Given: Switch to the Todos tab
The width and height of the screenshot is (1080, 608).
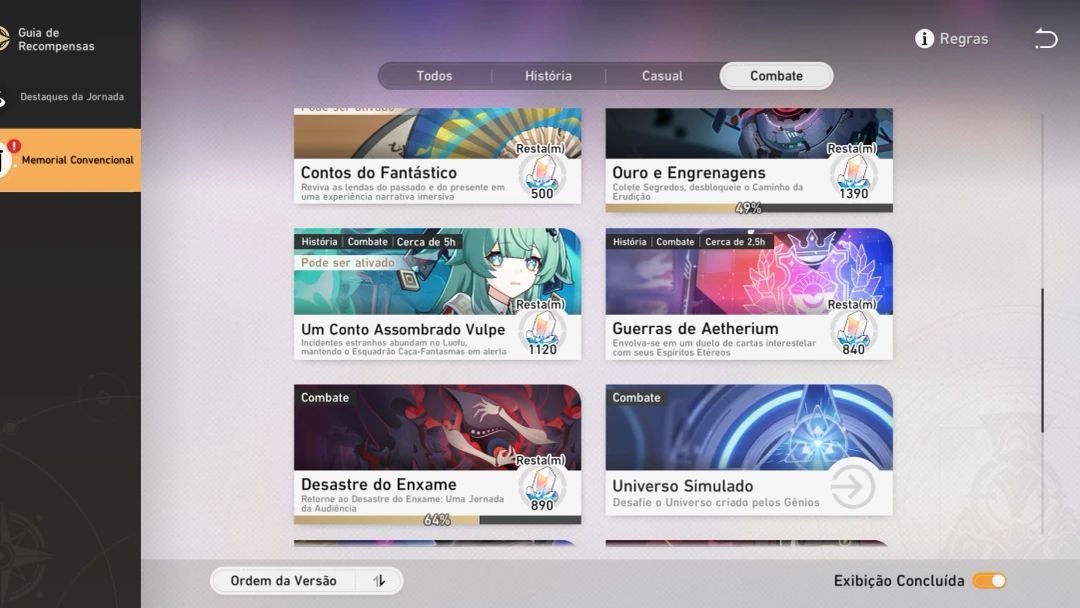Looking at the screenshot, I should (434, 76).
